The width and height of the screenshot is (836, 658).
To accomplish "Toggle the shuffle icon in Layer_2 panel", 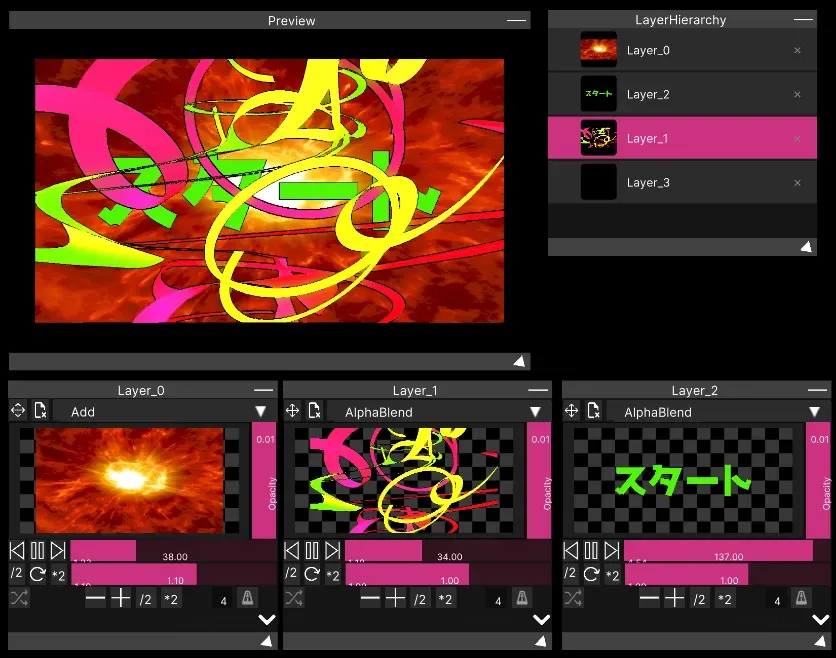I will (x=573, y=598).
